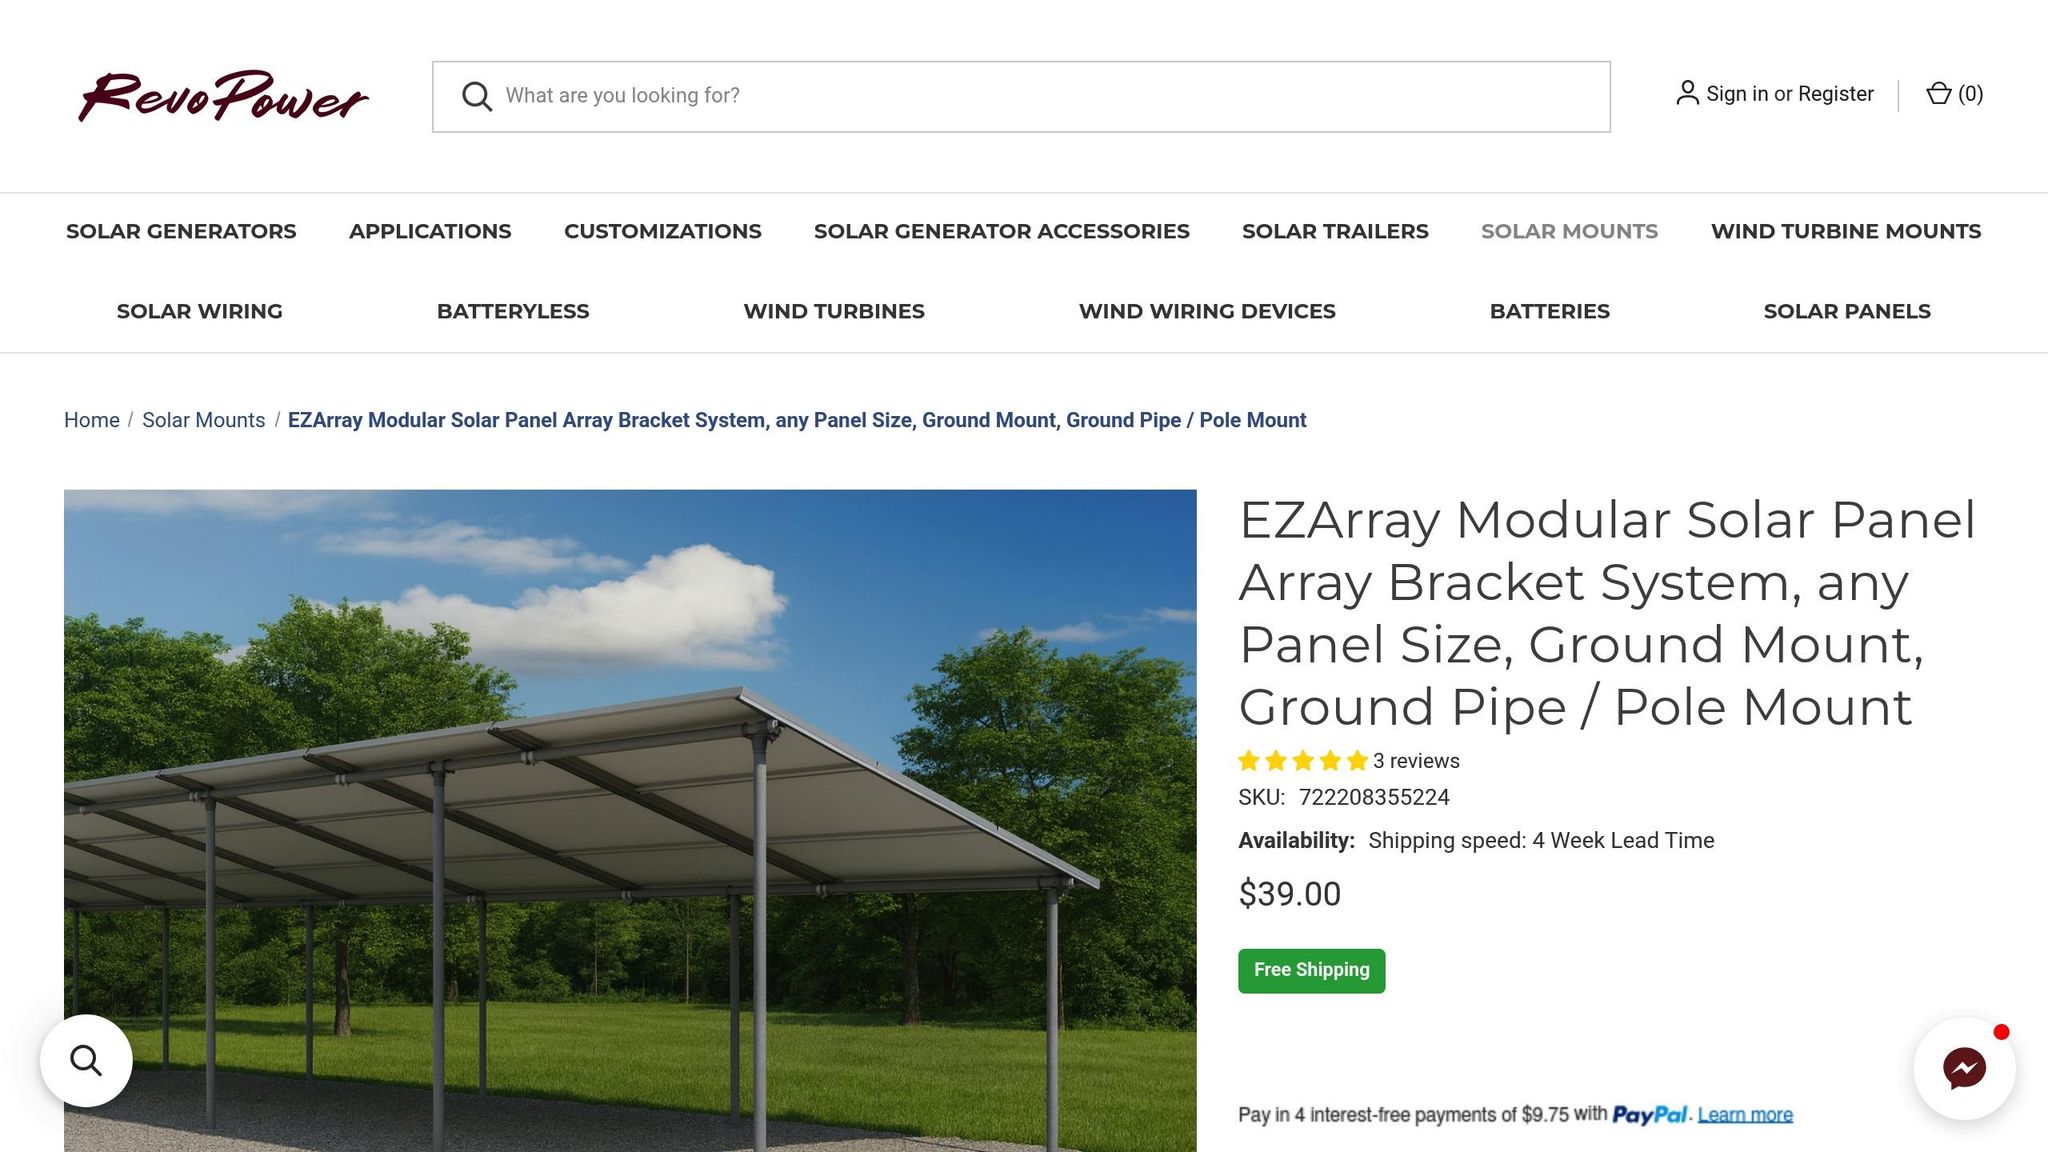Go to Wind Turbine Mounts category
The height and width of the screenshot is (1152, 2048).
1845,231
